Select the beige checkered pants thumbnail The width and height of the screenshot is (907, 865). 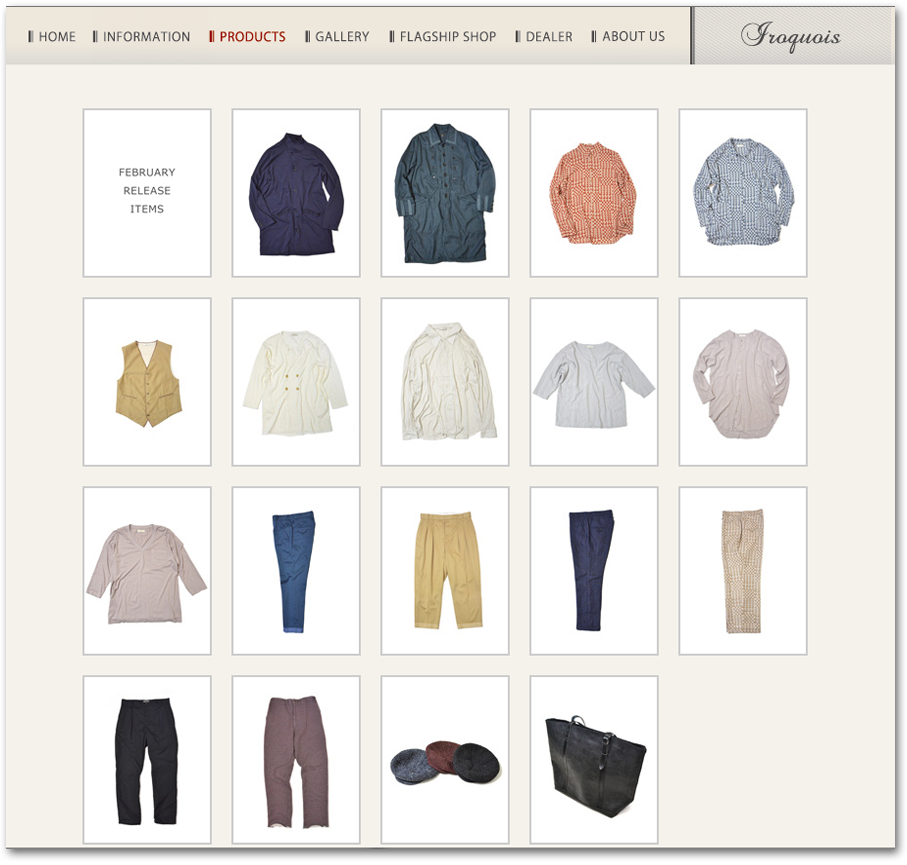pyautogui.click(x=743, y=571)
